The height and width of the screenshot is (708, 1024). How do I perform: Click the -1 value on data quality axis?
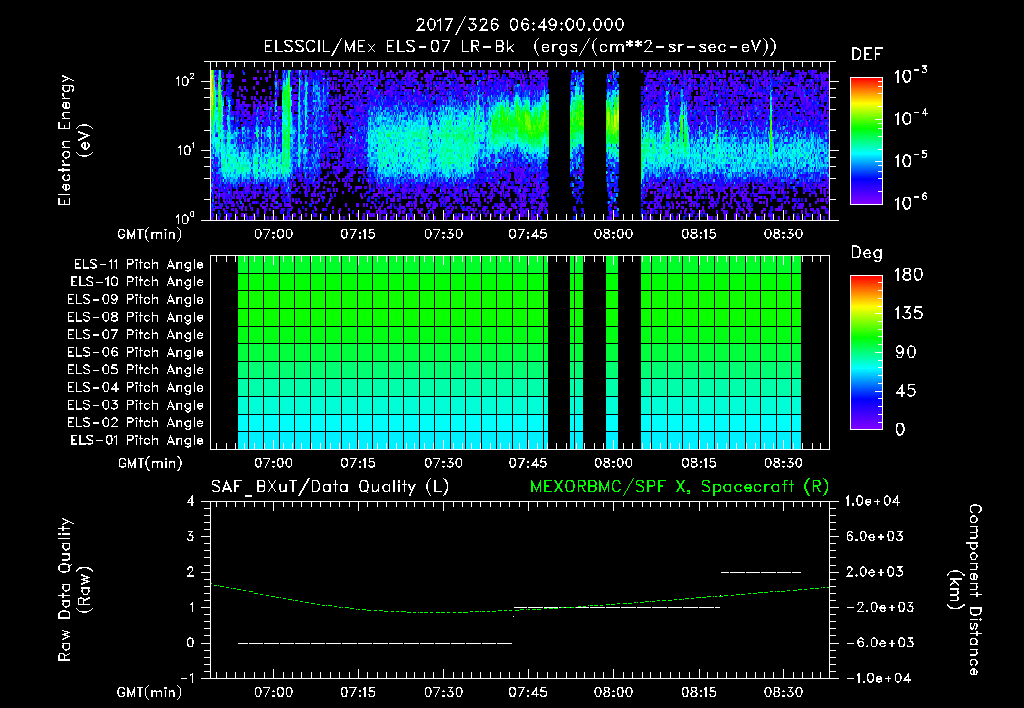point(187,678)
